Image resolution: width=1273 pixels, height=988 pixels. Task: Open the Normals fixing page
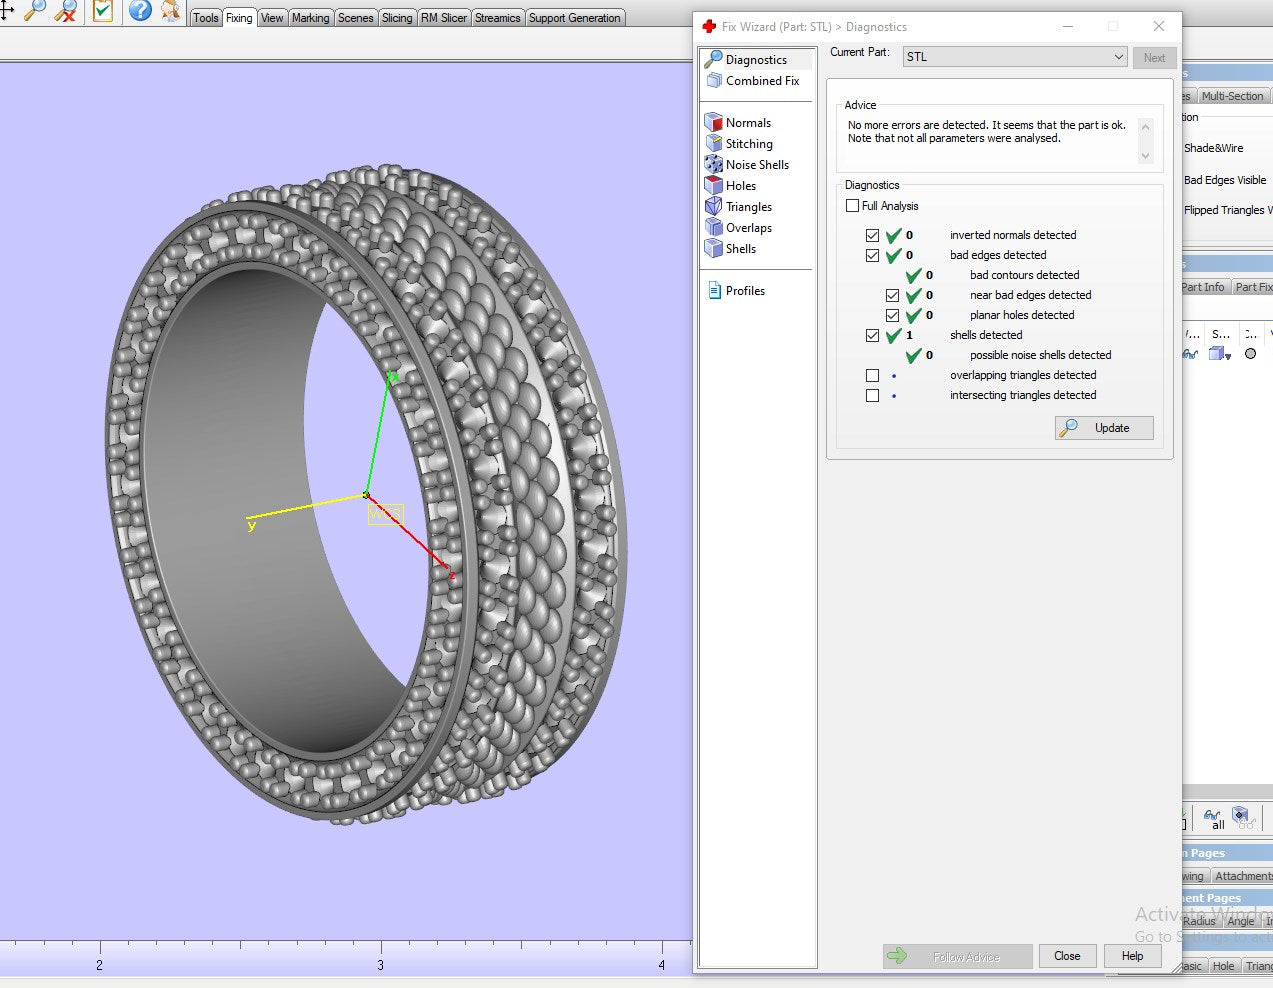click(x=747, y=123)
